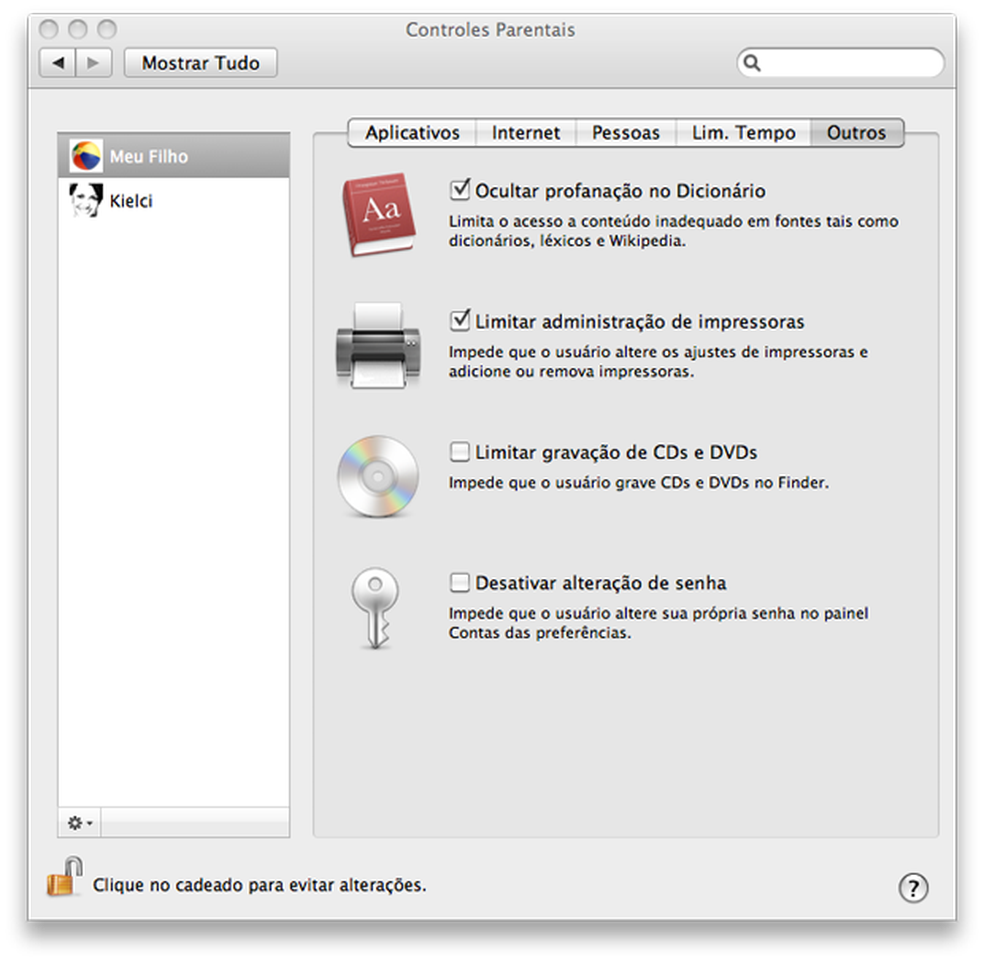Click the printer icon

[378, 346]
